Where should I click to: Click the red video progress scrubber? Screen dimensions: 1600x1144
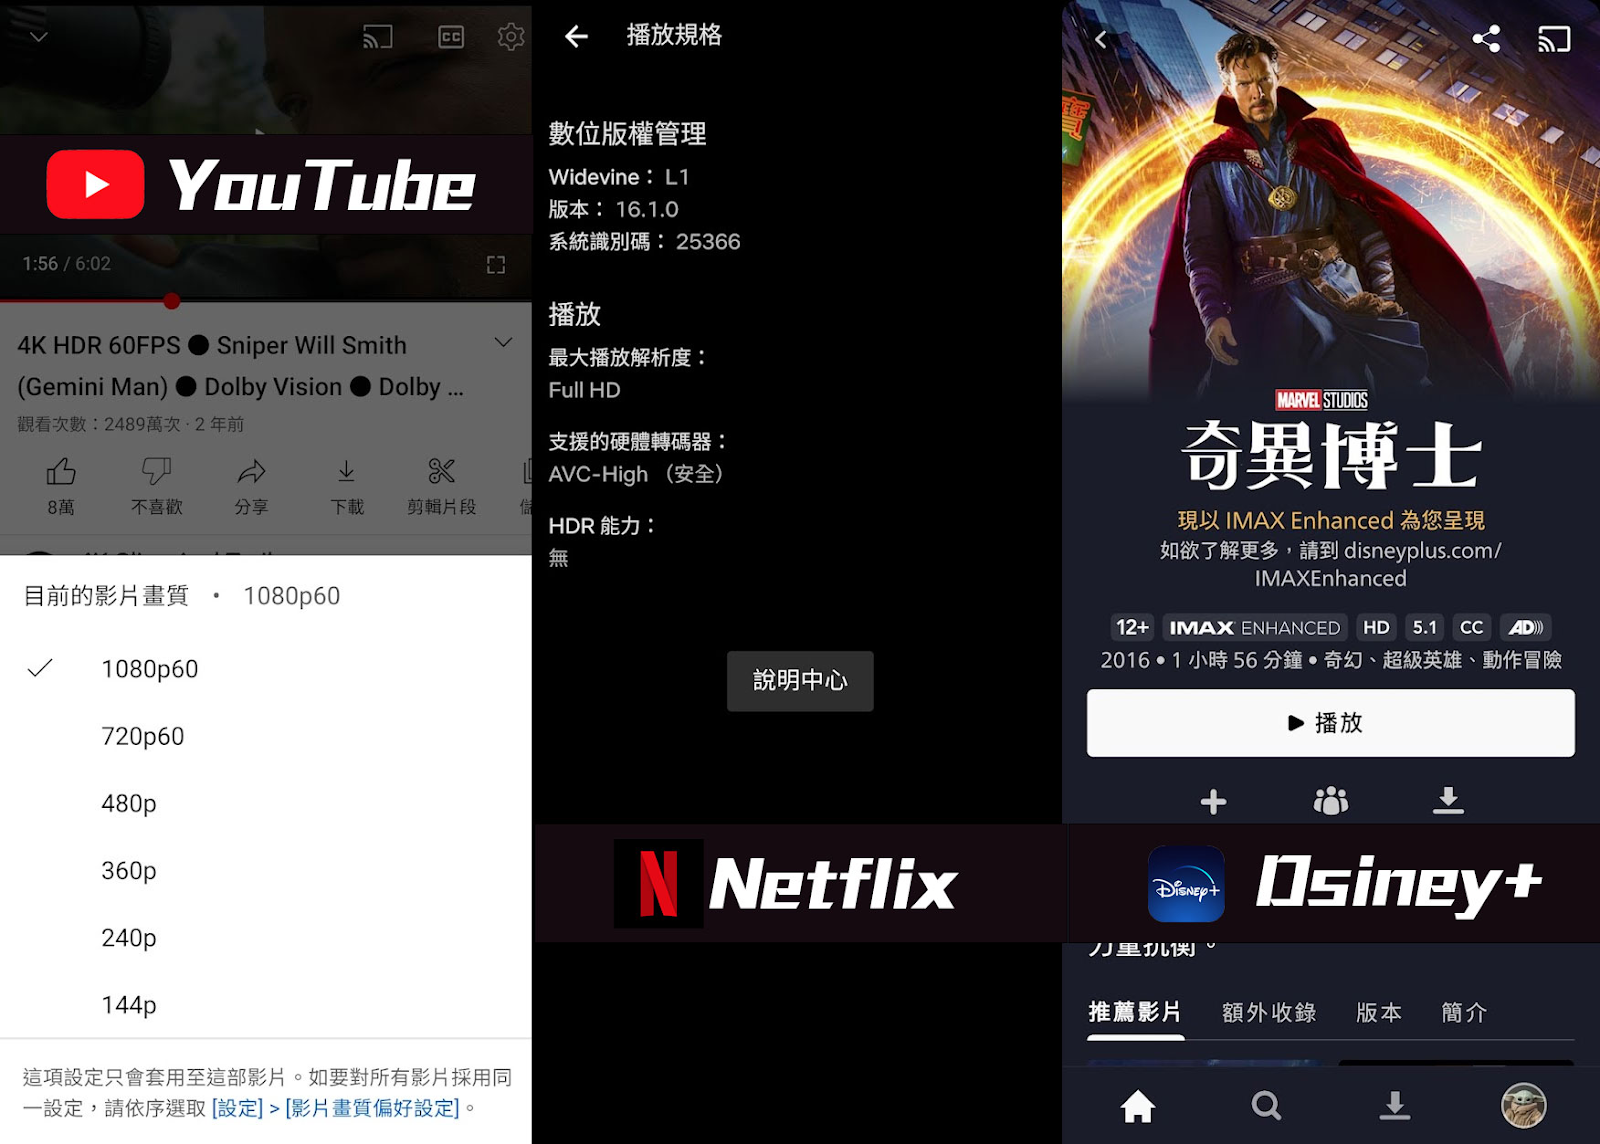[x=172, y=301]
